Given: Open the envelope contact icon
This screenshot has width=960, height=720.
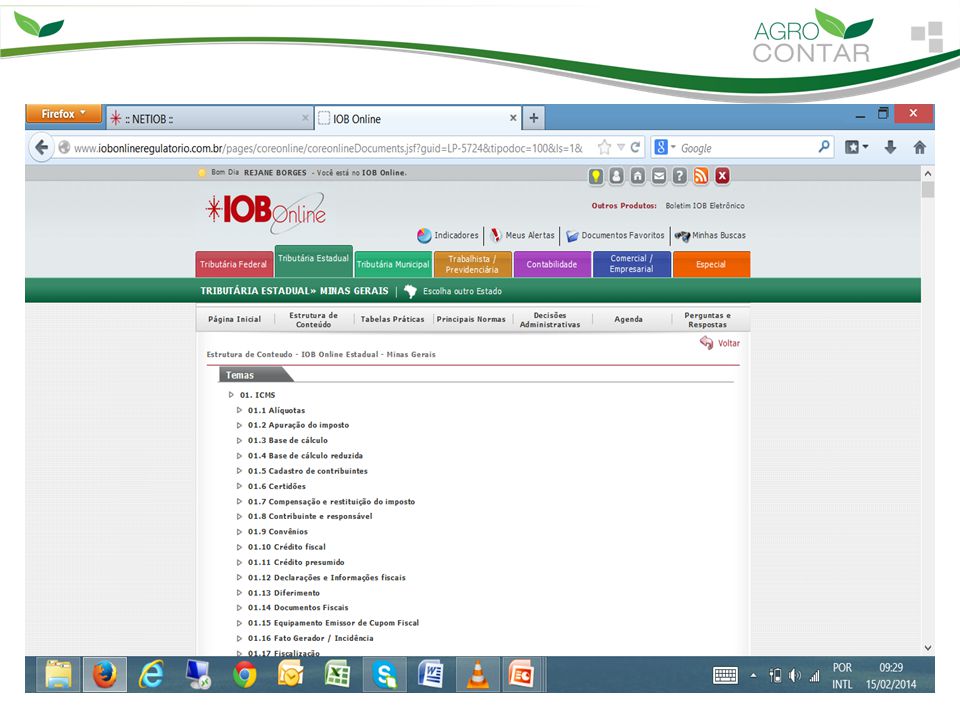Looking at the screenshot, I should pyautogui.click(x=659, y=176).
